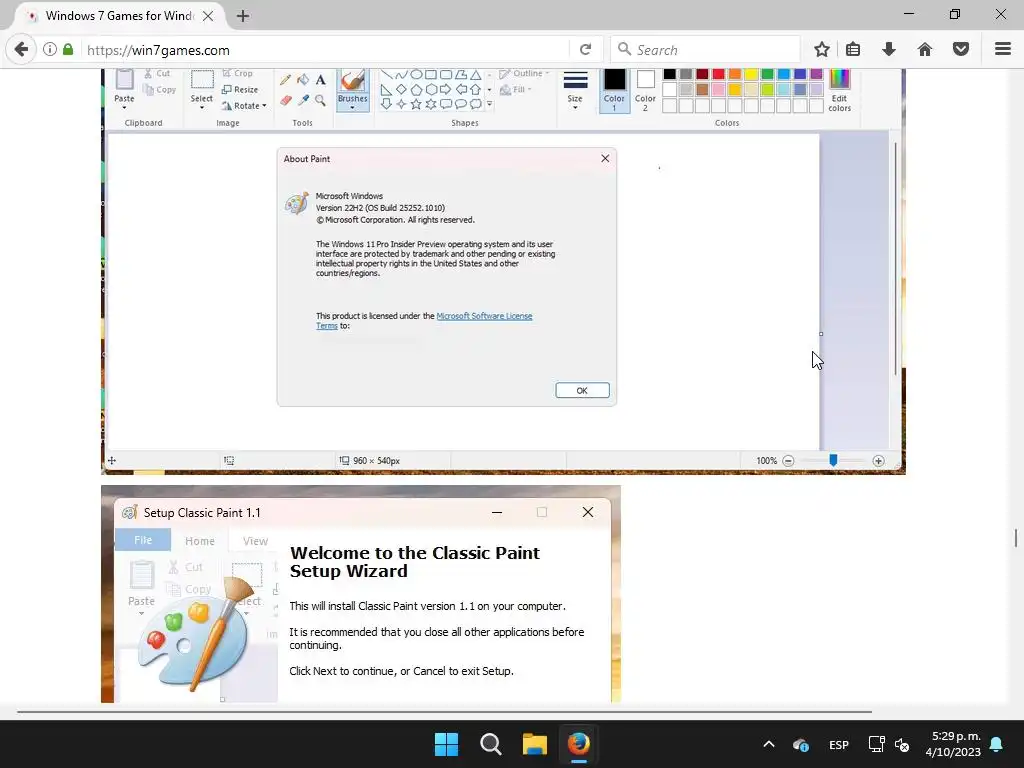This screenshot has height=768, width=1024.
Task: Open Windows Start menu
Action: 447,744
